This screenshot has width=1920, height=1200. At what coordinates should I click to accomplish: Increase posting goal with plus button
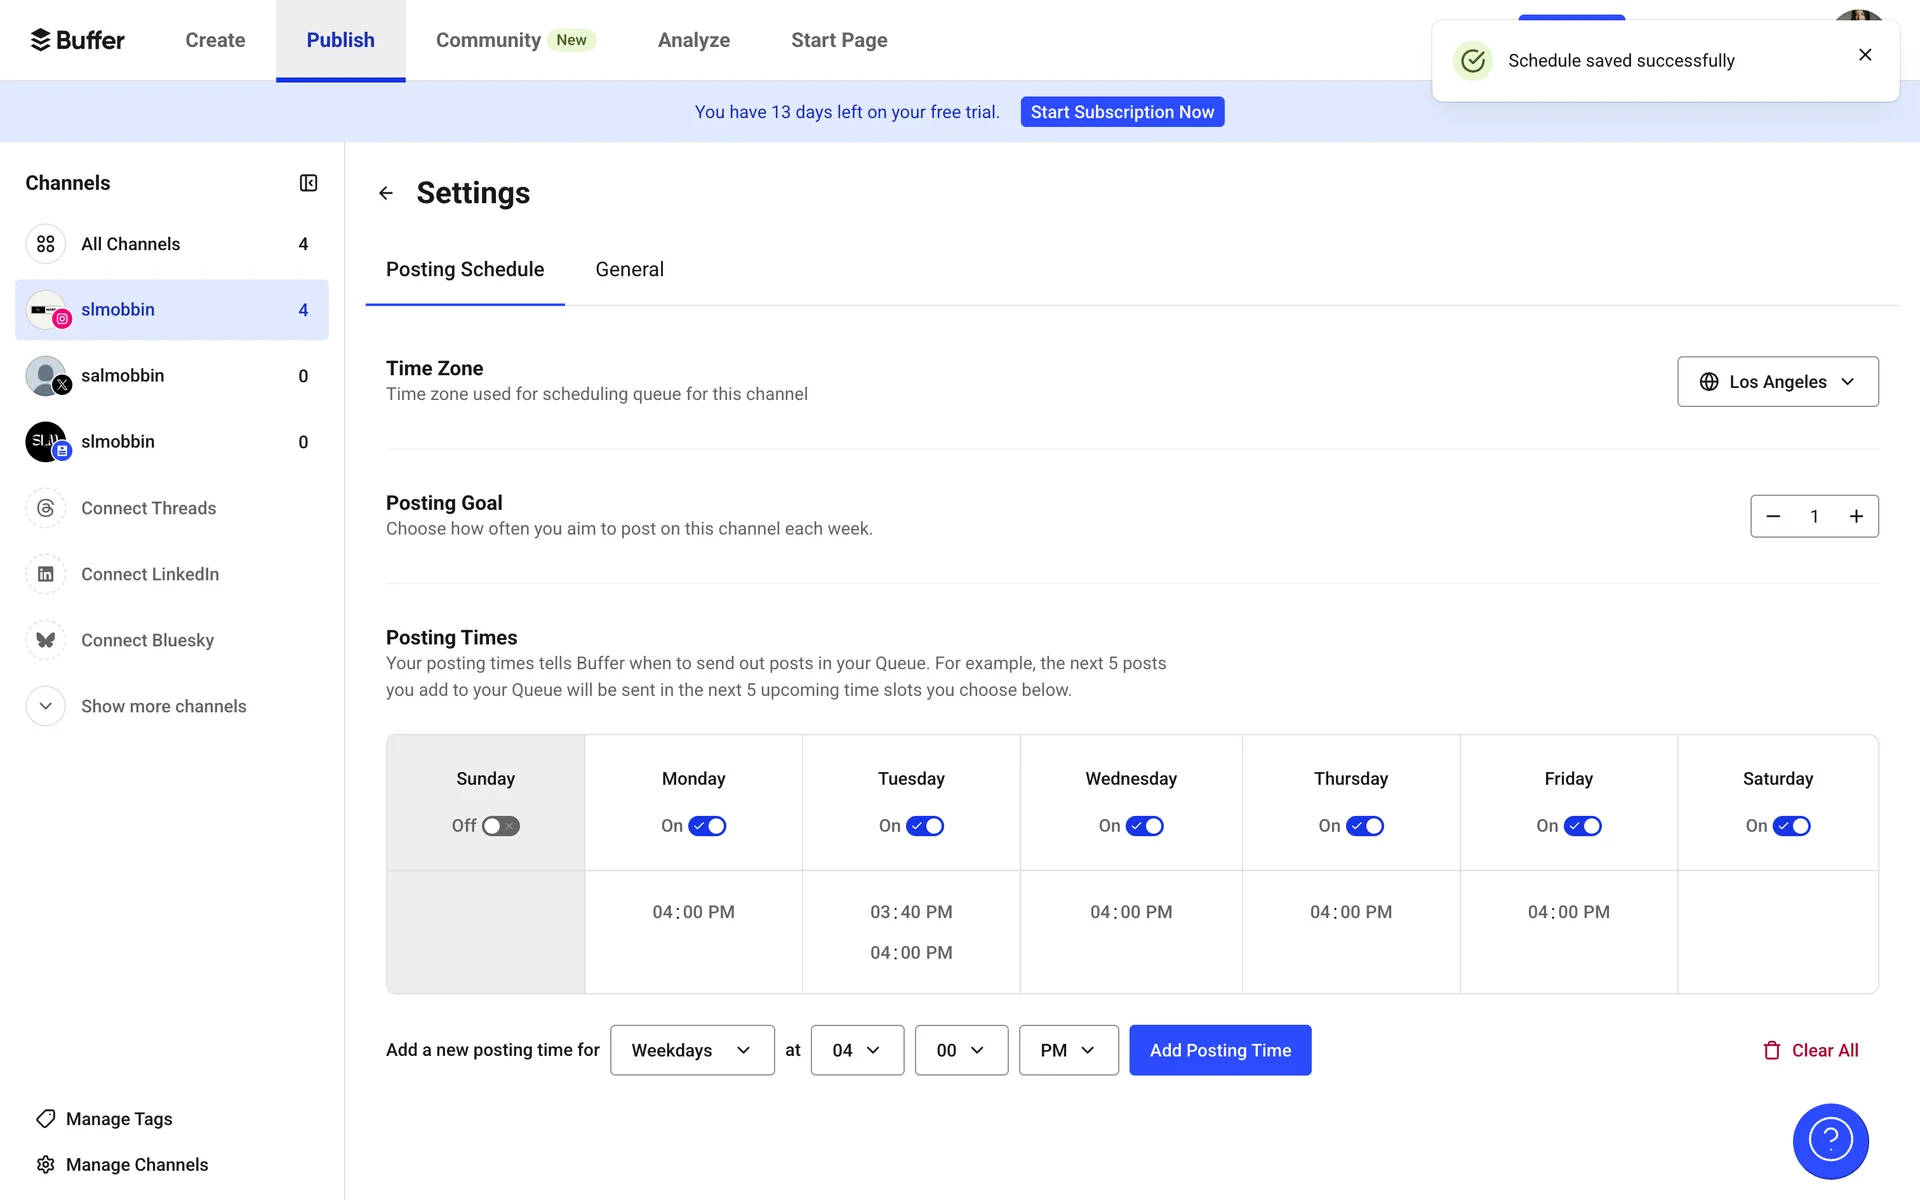pyautogui.click(x=1855, y=516)
